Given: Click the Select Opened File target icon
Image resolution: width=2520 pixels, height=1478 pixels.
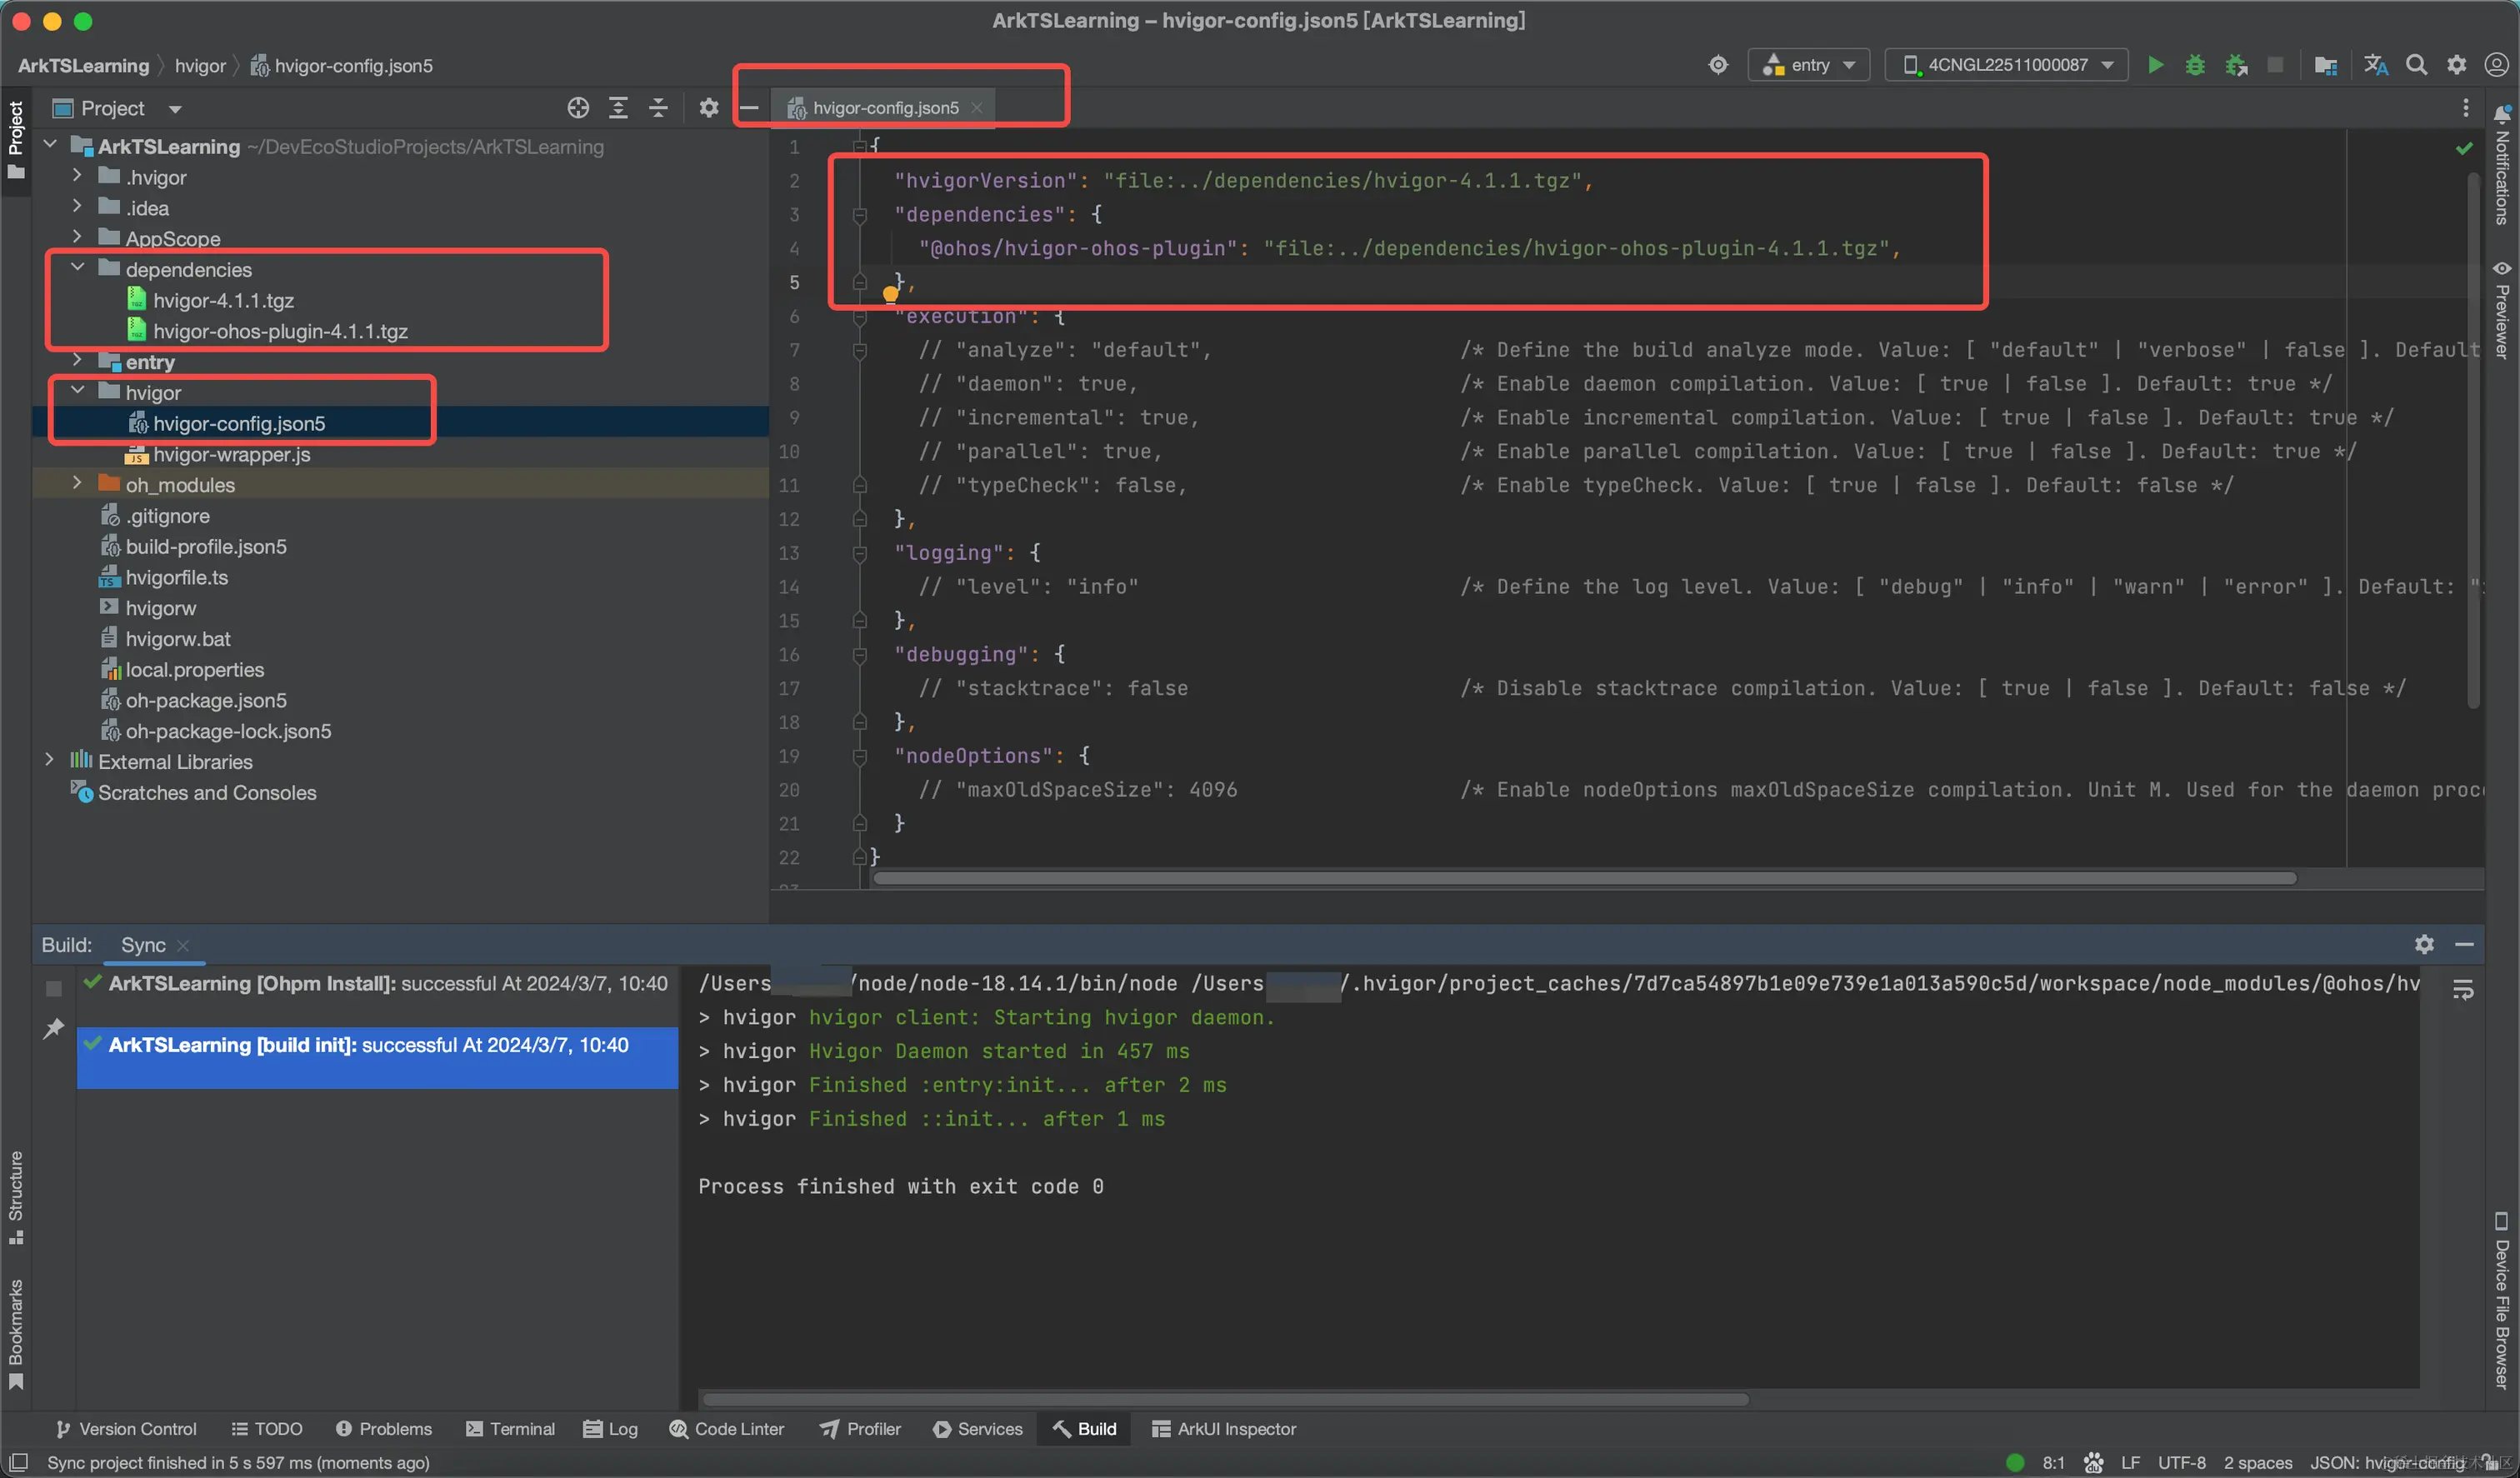Looking at the screenshot, I should tap(578, 108).
